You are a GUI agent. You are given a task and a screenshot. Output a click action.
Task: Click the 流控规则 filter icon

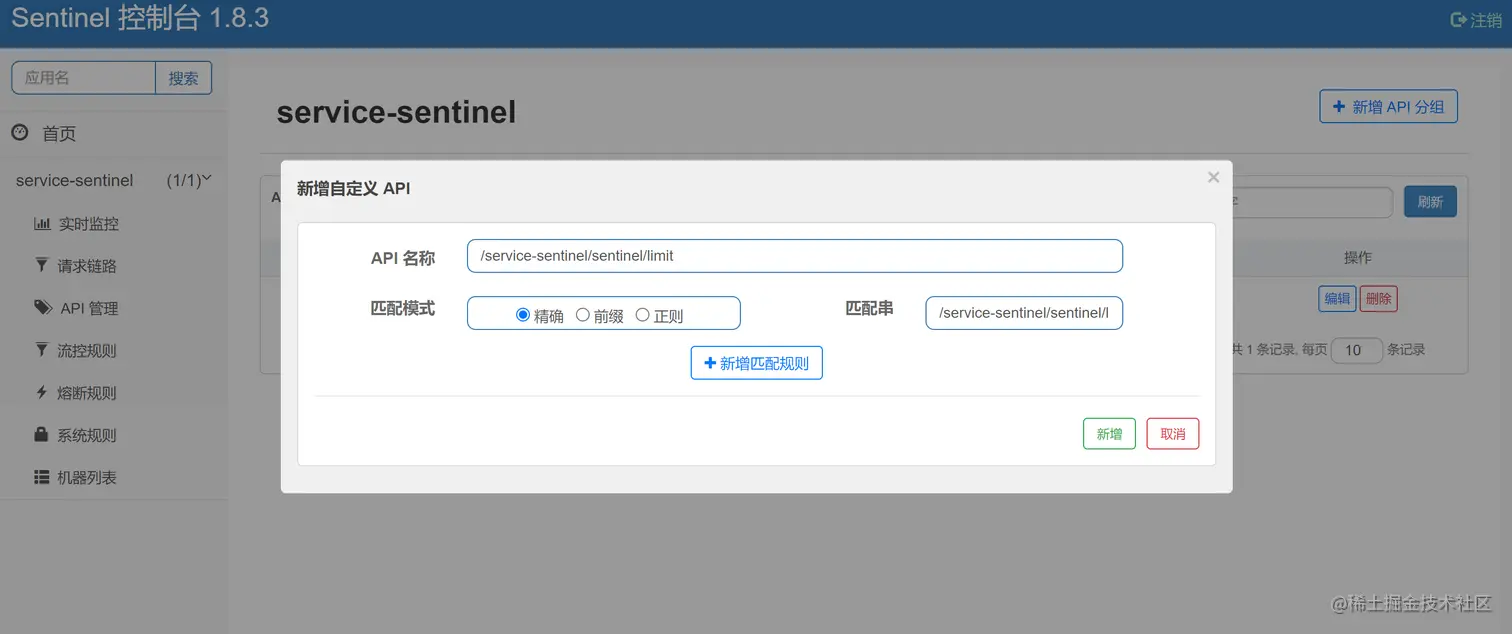(x=42, y=350)
